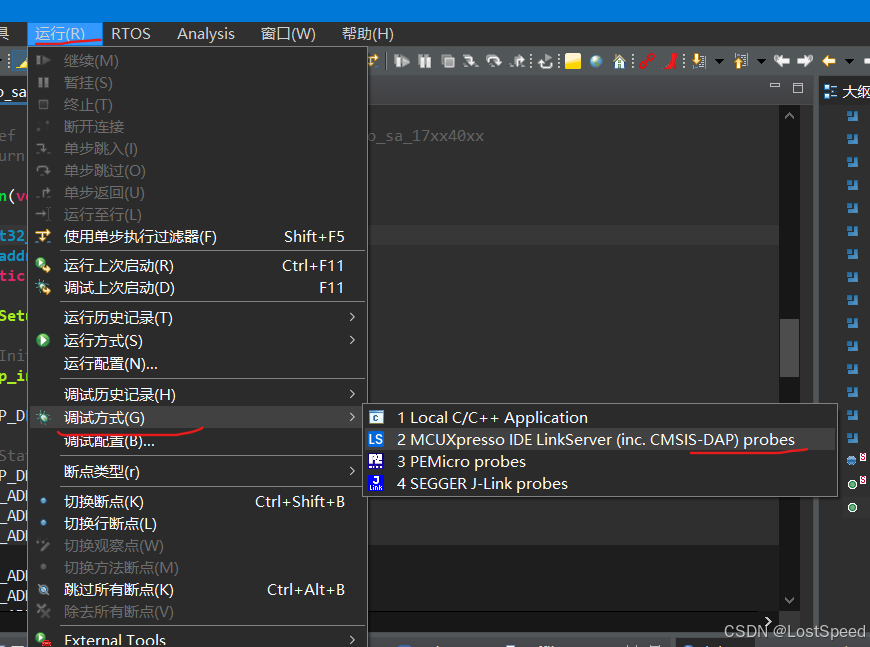Click the step into toolbar icon
Viewport: 870px width, 647px height.
coord(471,61)
